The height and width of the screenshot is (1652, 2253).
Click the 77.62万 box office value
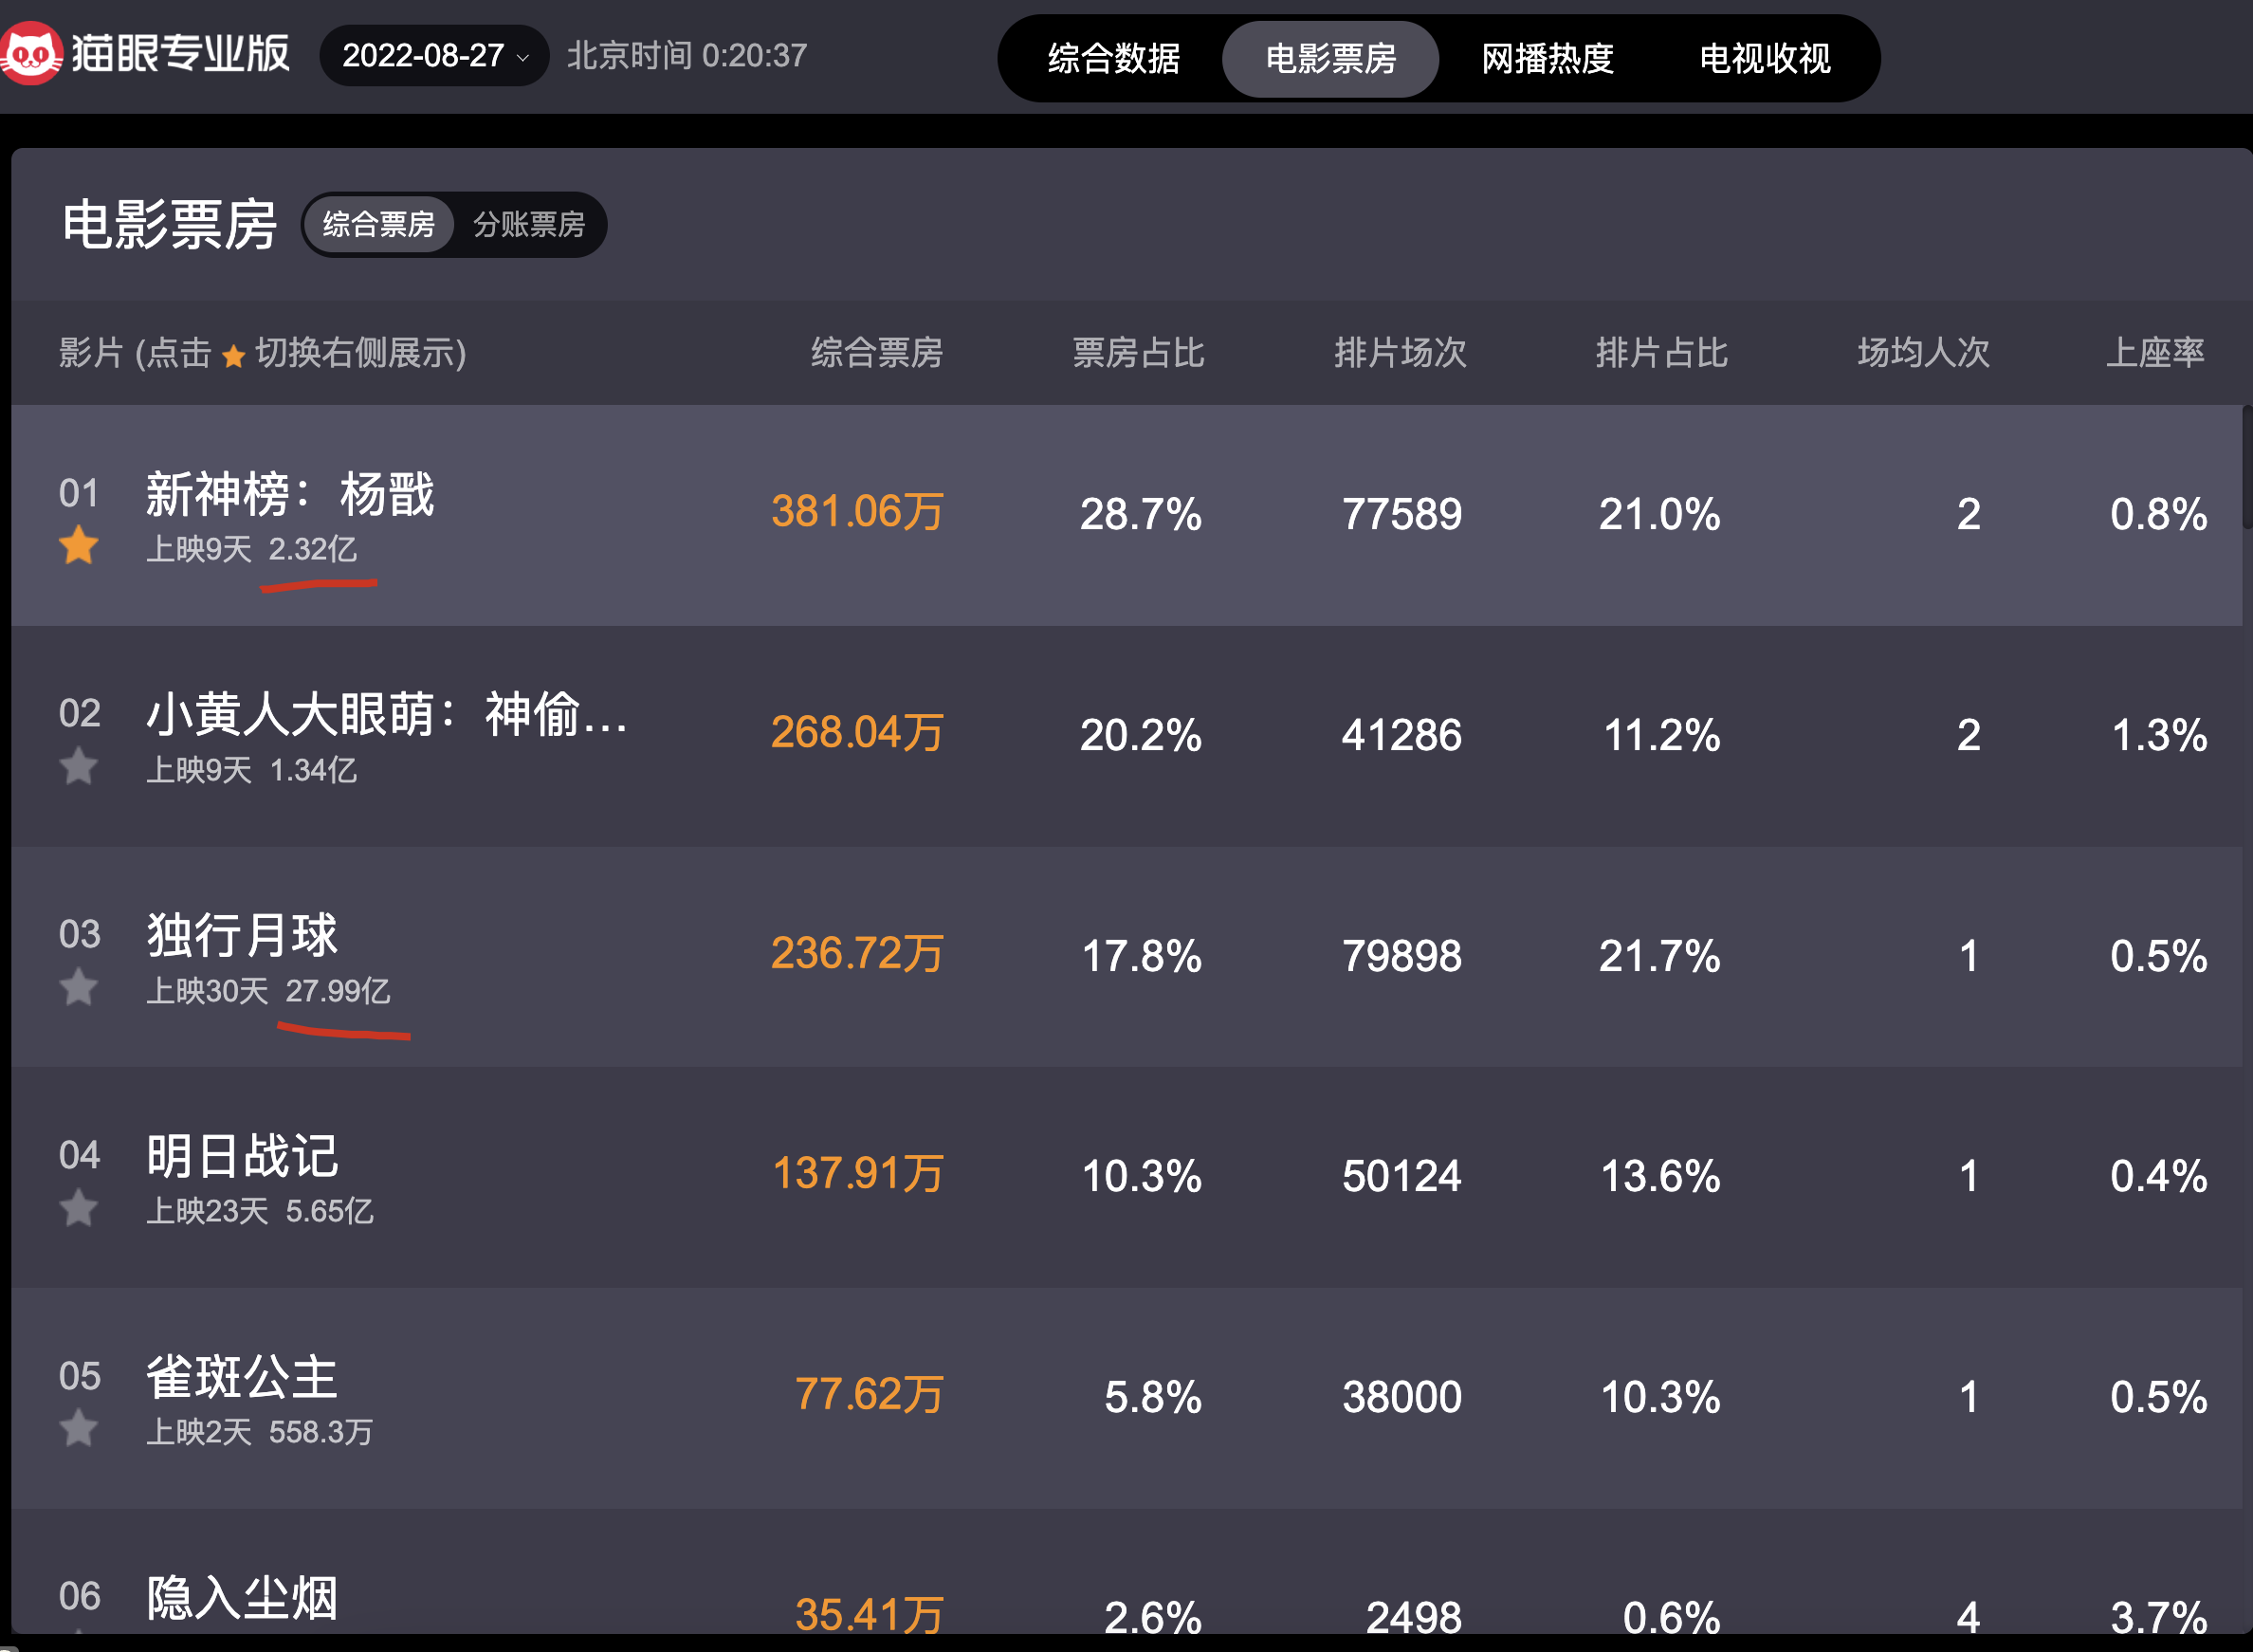(x=869, y=1395)
